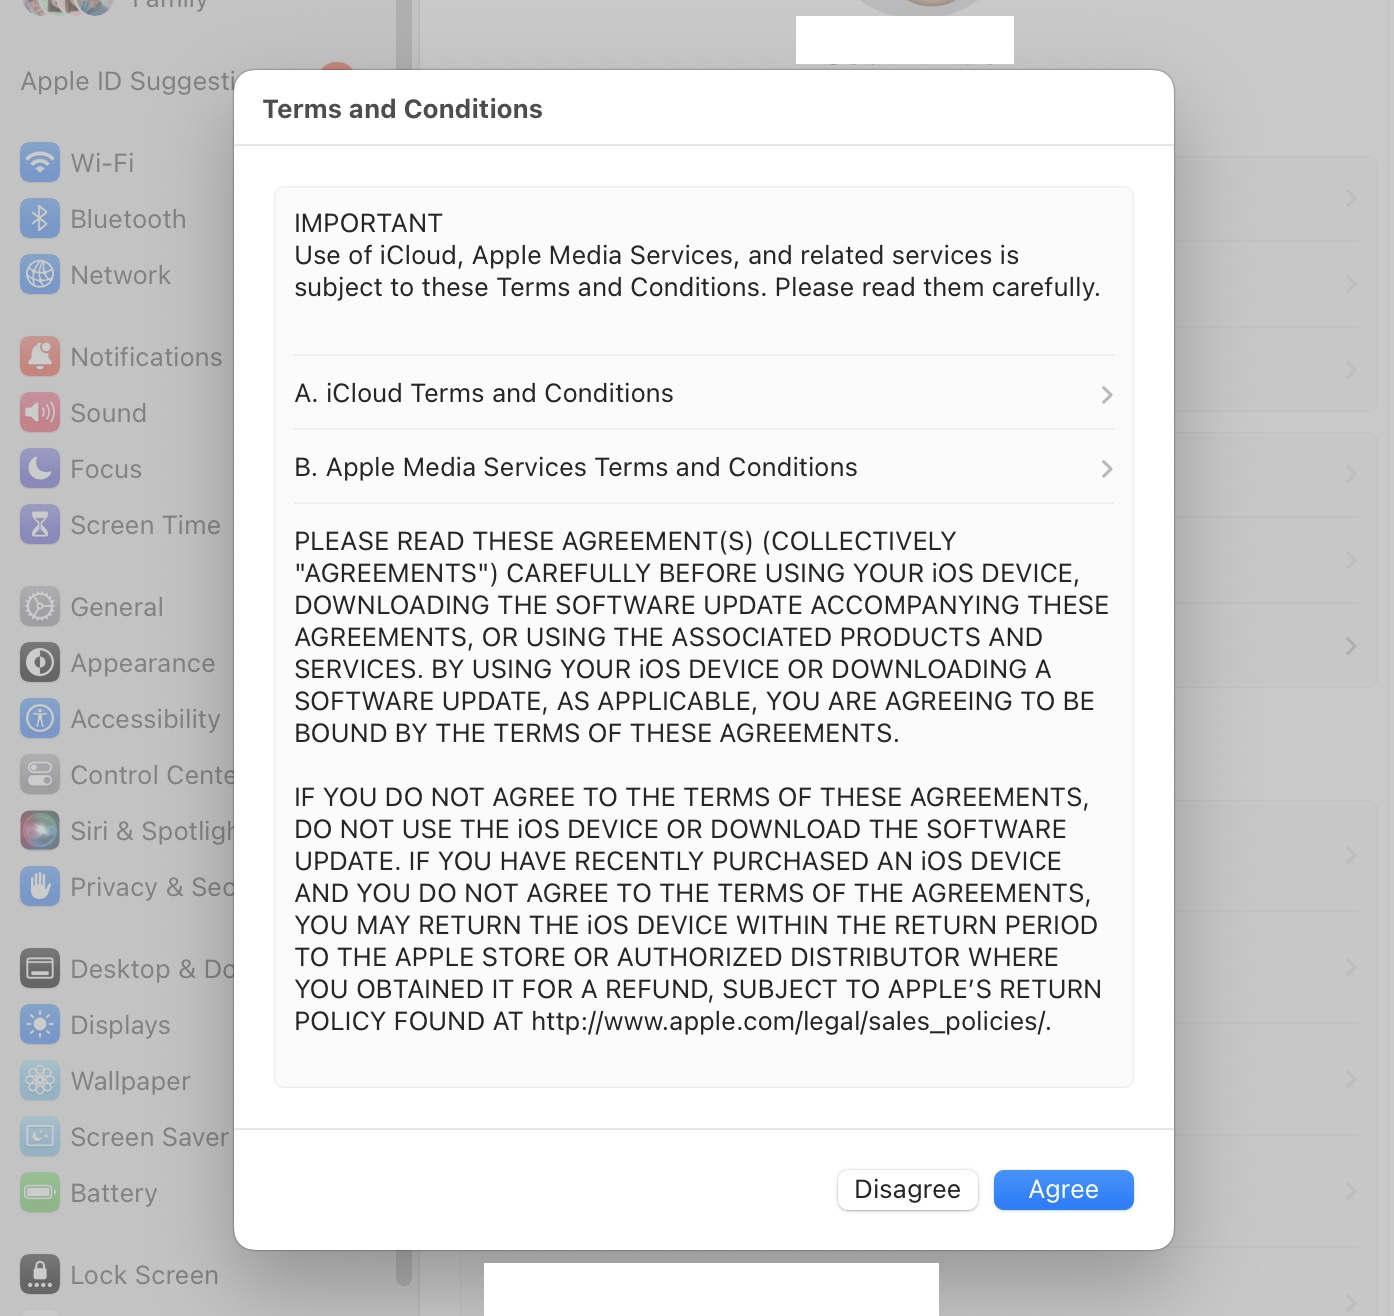Go to Wi-Fi settings label
Screen dimensions: 1394x1316
point(102,163)
